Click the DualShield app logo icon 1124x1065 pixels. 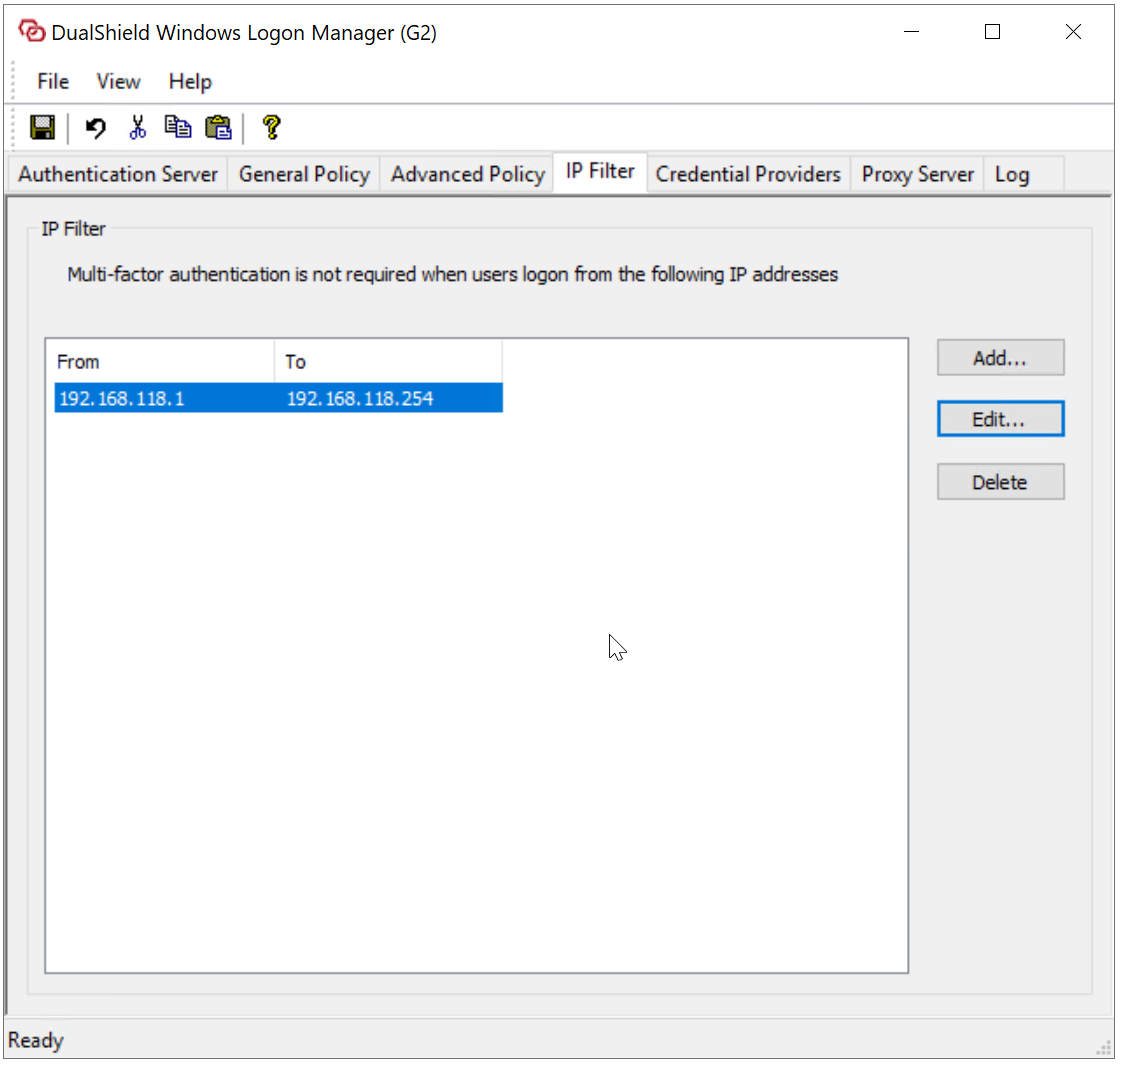(32, 32)
